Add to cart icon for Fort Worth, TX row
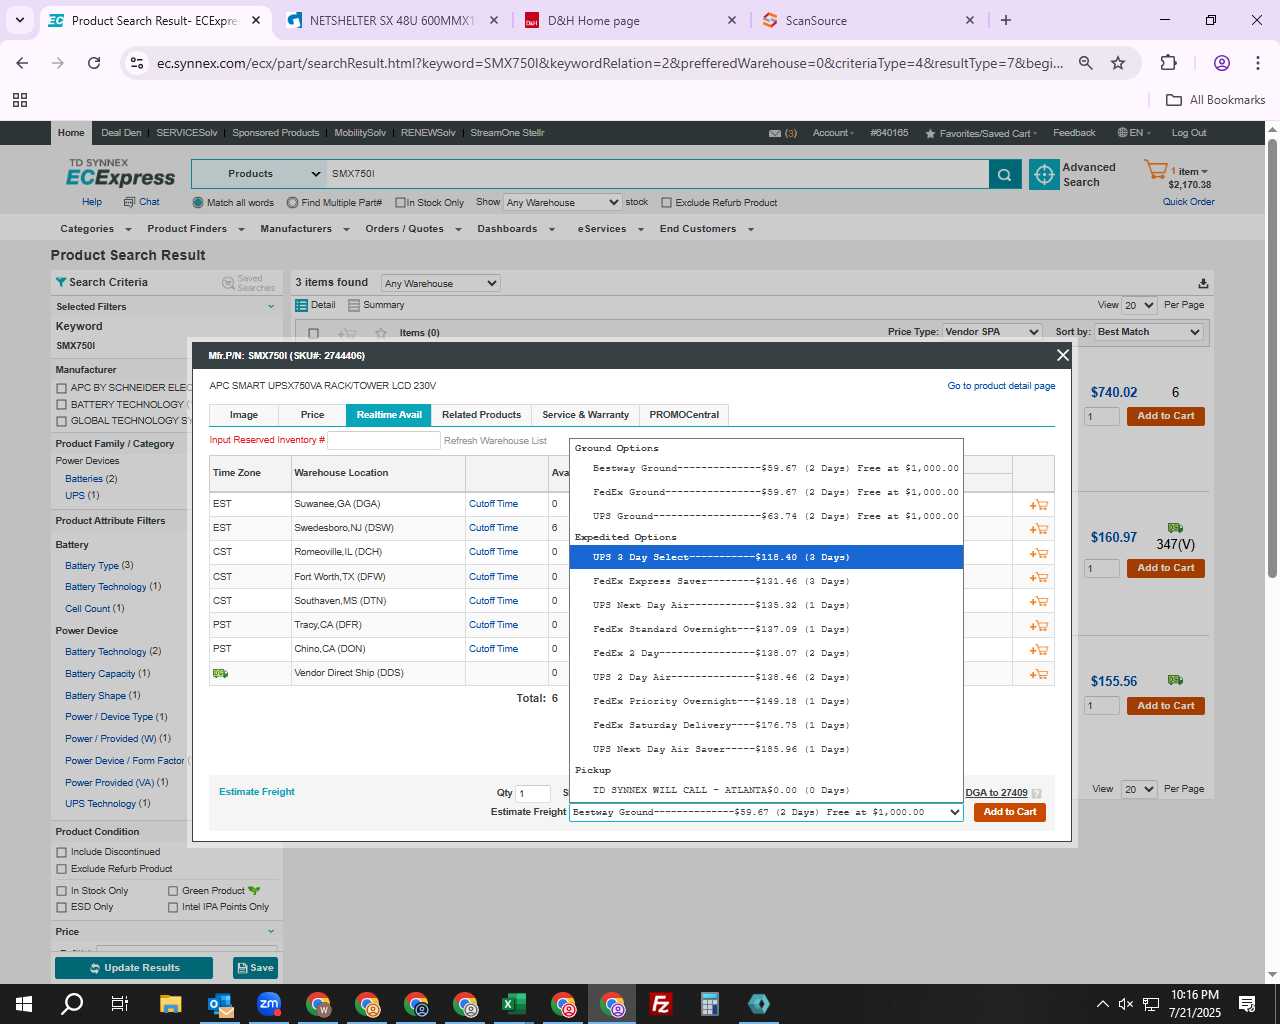Image resolution: width=1280 pixels, height=1024 pixels. 1039,577
